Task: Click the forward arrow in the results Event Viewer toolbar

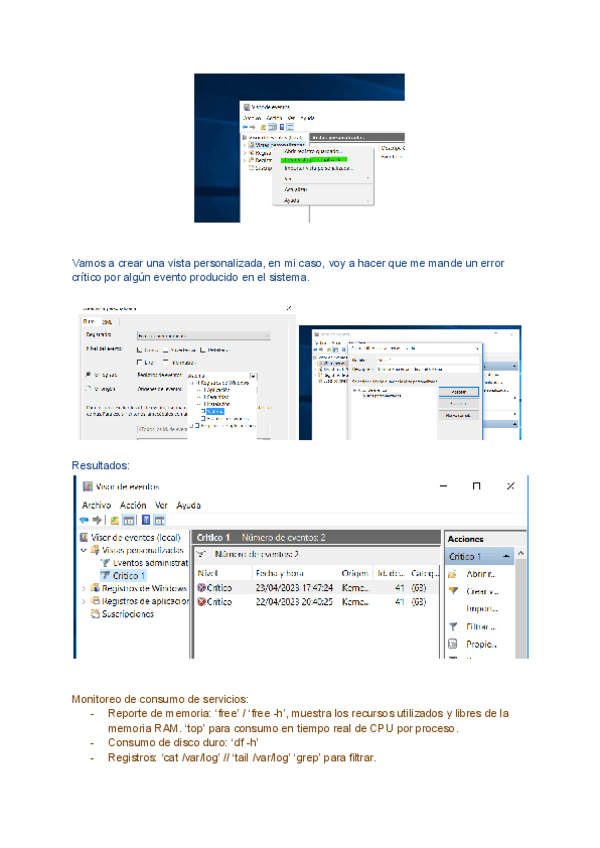Action: click(x=97, y=520)
